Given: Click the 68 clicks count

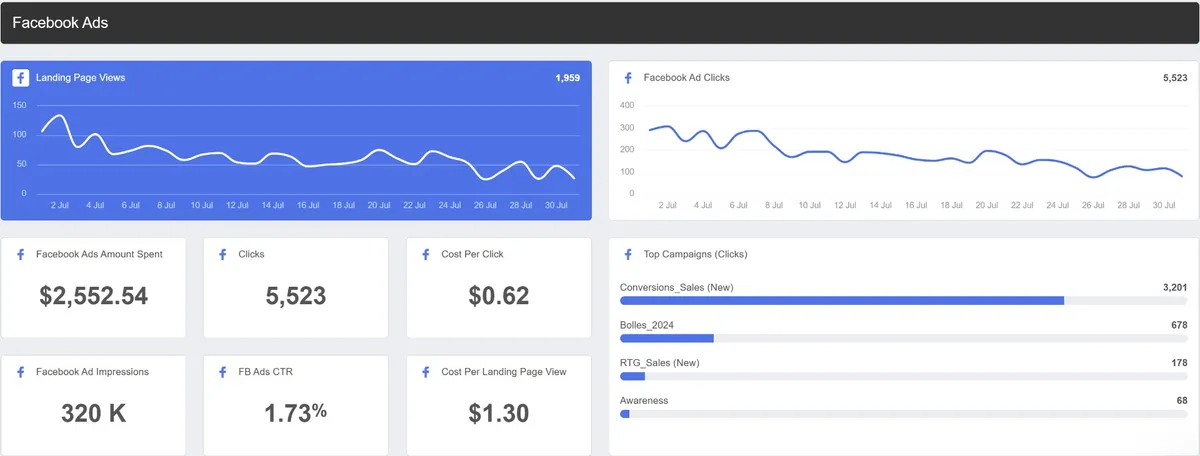Looking at the screenshot, I should 1182,400.
